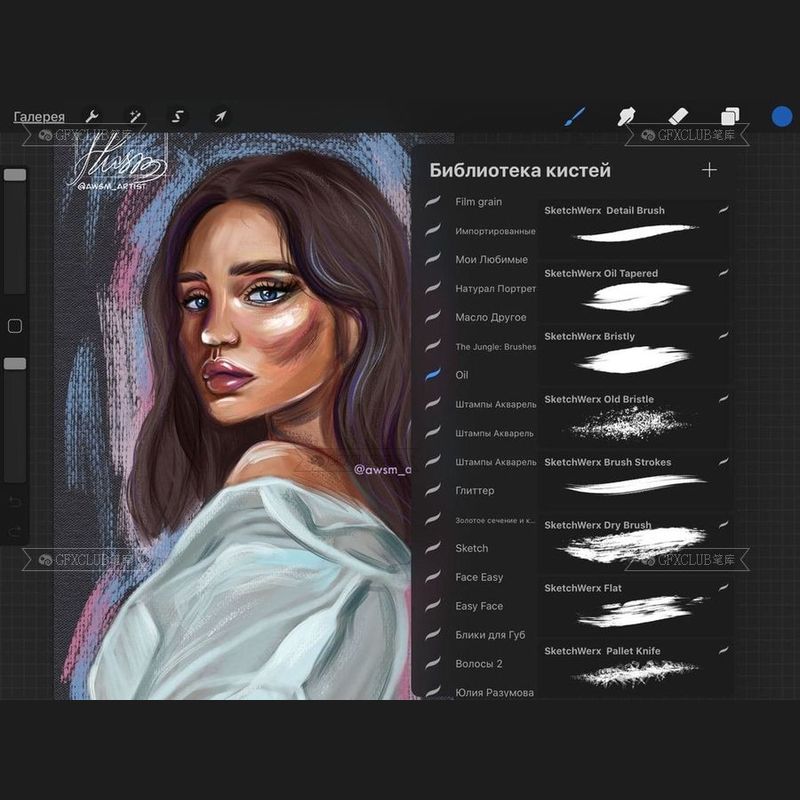Open the Actions wrench menu
Viewport: 800px width, 800px height.
tap(92, 116)
